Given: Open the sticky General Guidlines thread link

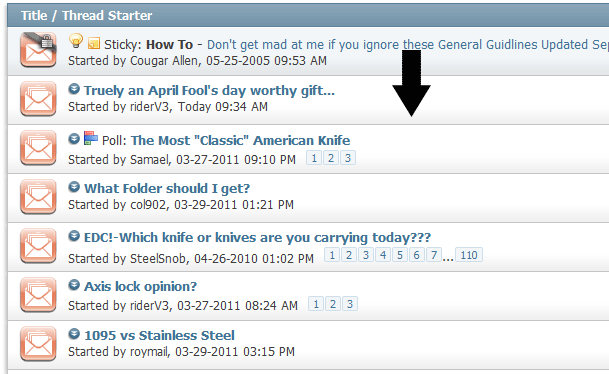Looking at the screenshot, I should 408,45.
